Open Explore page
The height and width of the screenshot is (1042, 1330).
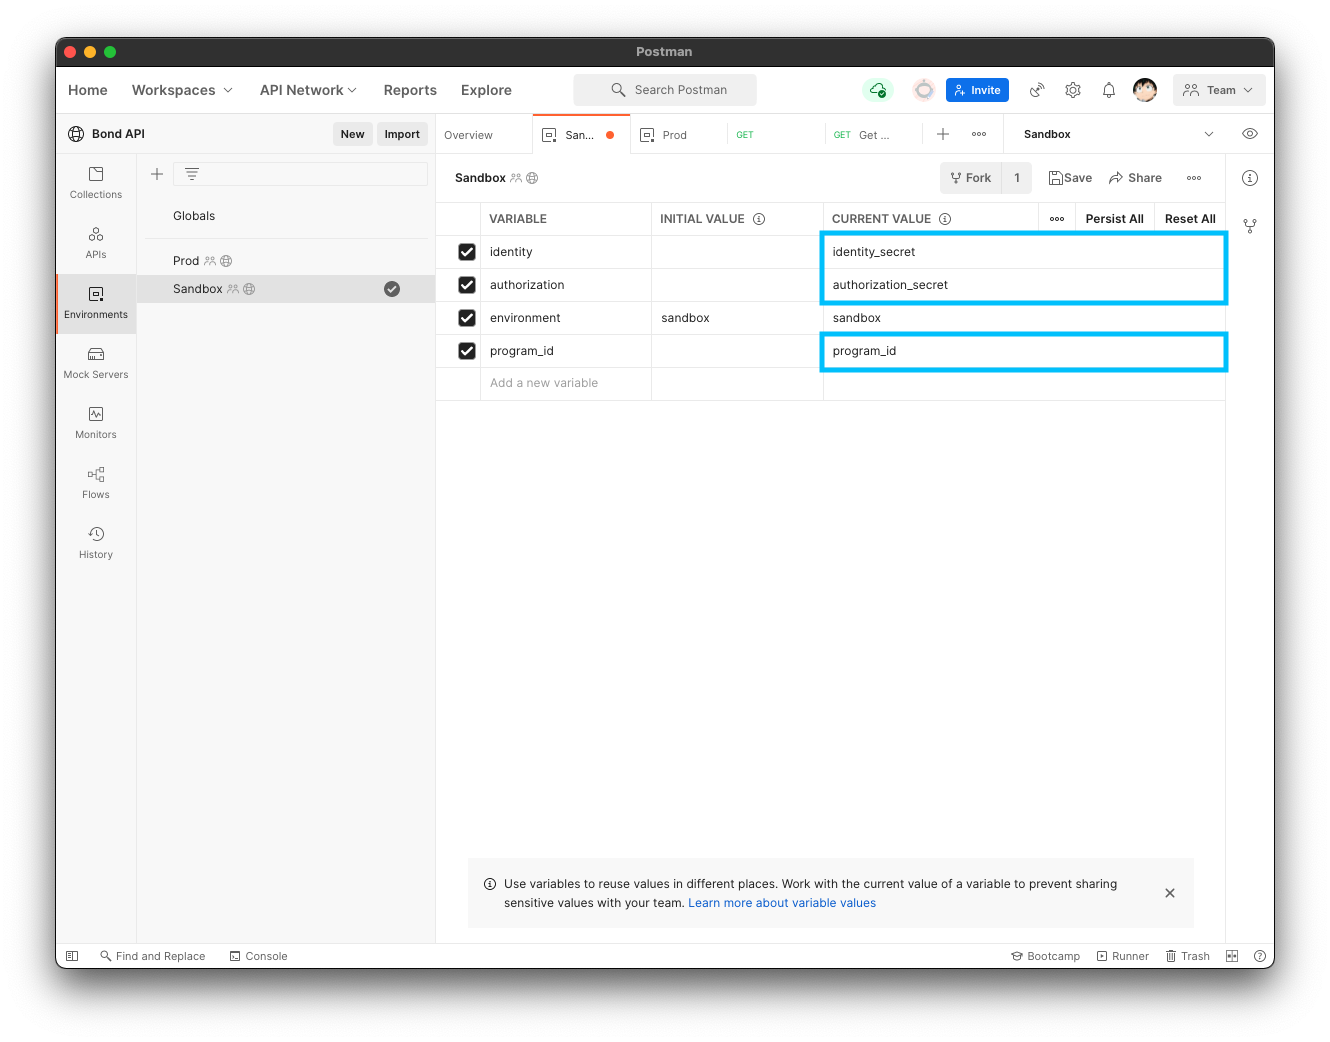click(486, 90)
